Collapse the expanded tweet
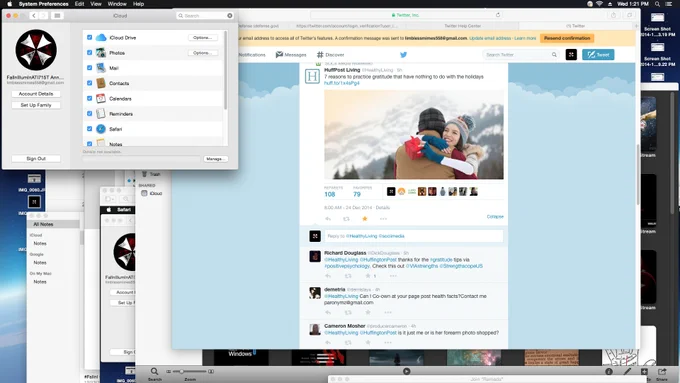Screen dimensions: 680x383 point(495,216)
